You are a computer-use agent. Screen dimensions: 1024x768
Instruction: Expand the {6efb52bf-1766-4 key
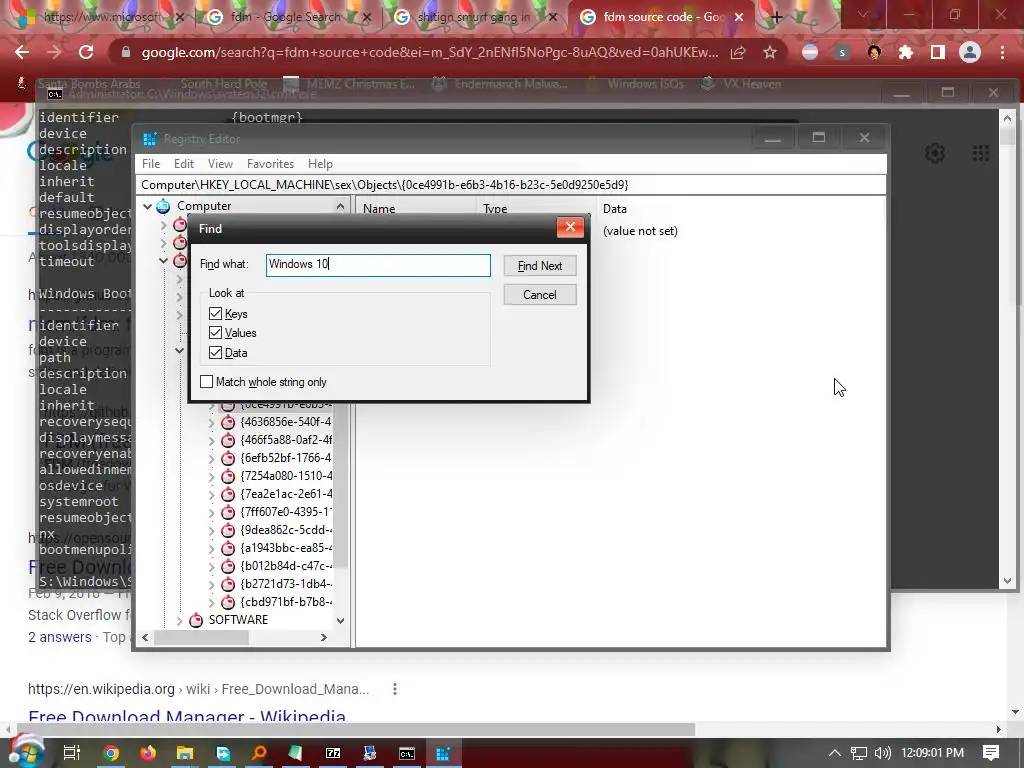tap(211, 458)
